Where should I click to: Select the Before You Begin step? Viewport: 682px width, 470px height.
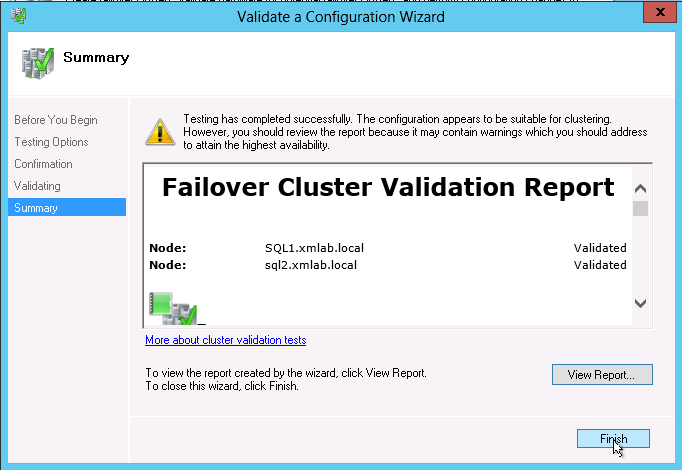pos(55,120)
